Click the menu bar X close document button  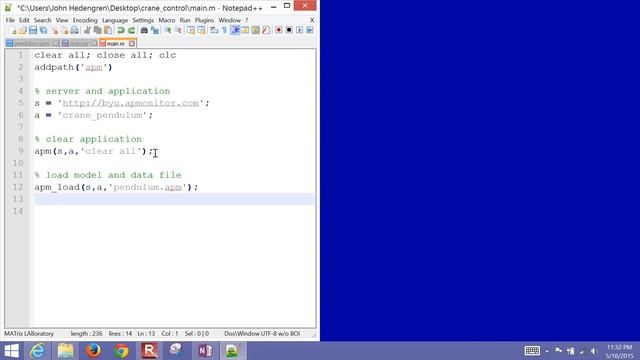pos(312,20)
